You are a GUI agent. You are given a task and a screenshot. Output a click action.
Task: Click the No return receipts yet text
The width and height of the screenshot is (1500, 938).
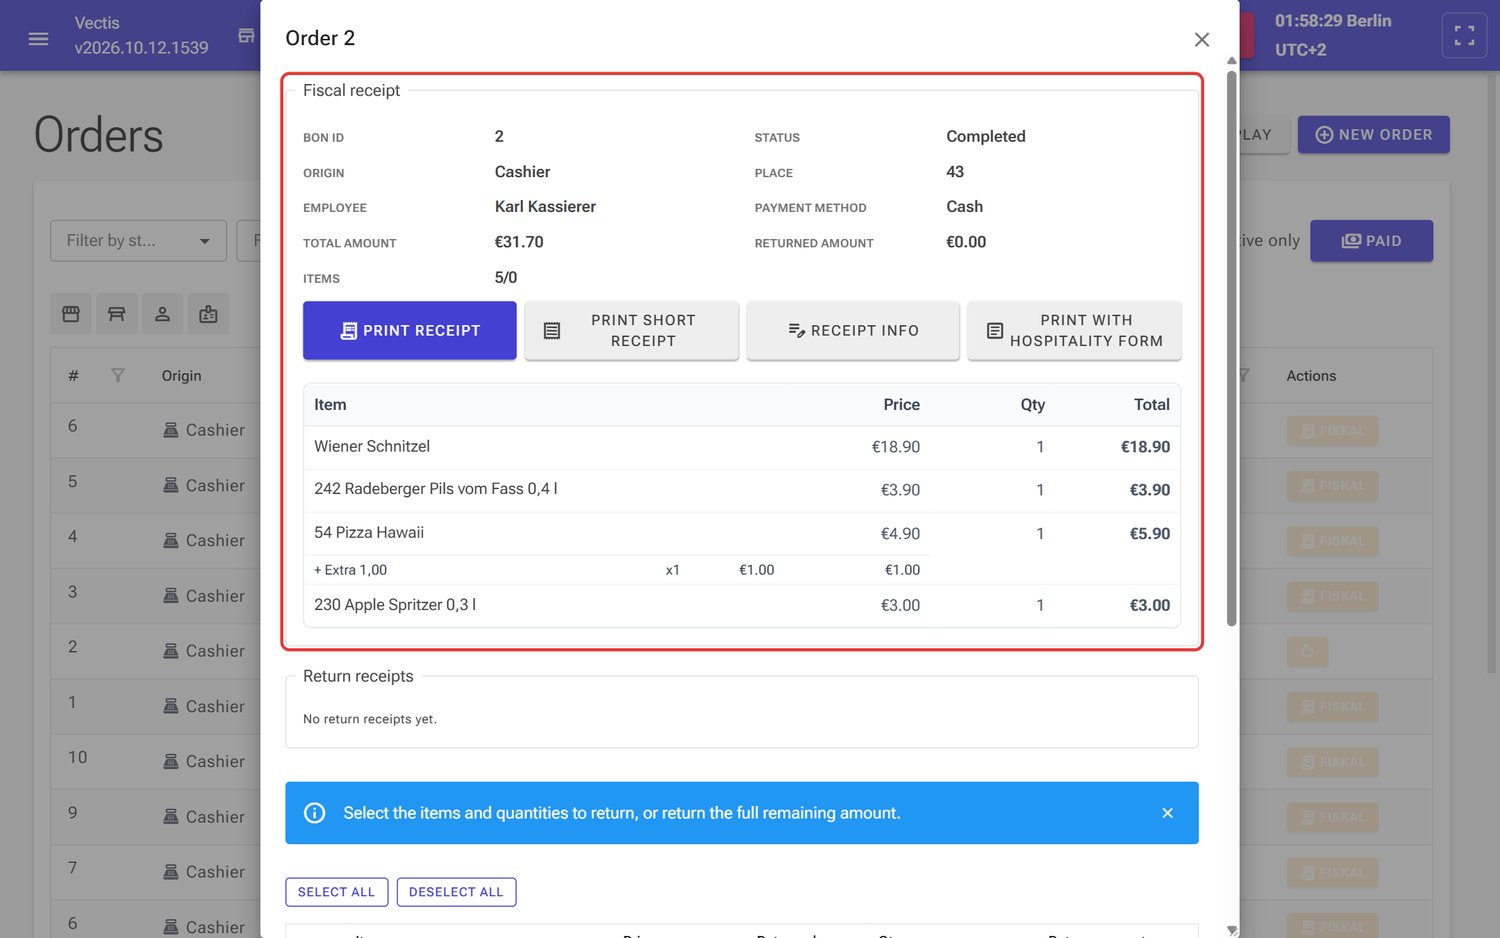(370, 719)
